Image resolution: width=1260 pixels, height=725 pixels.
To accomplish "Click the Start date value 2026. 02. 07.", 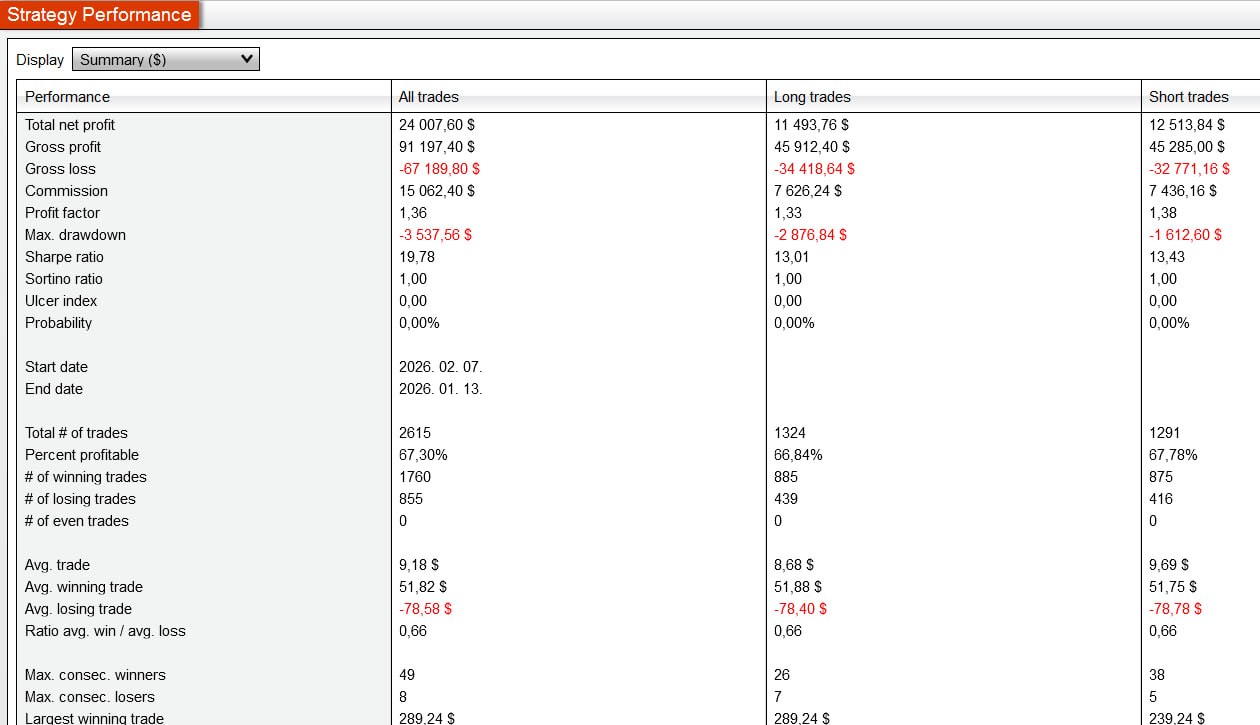I will tap(440, 367).
